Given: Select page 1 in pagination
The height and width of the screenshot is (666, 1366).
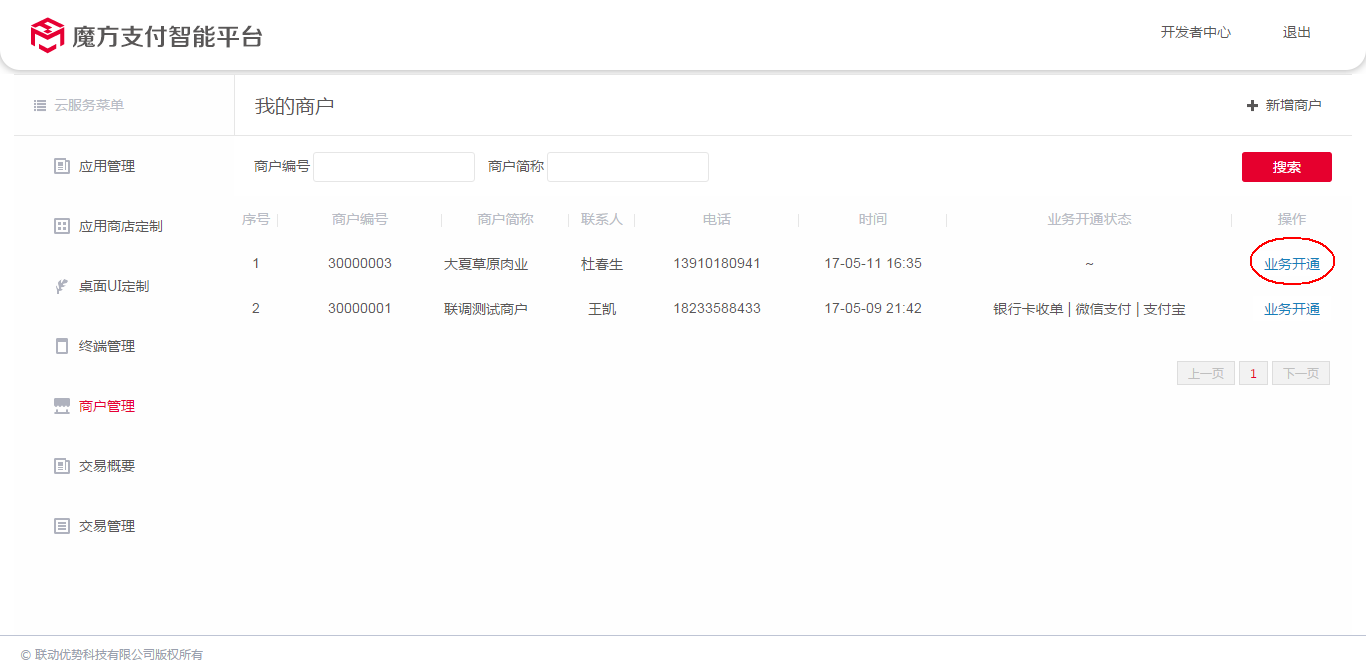Looking at the screenshot, I should [x=1253, y=373].
